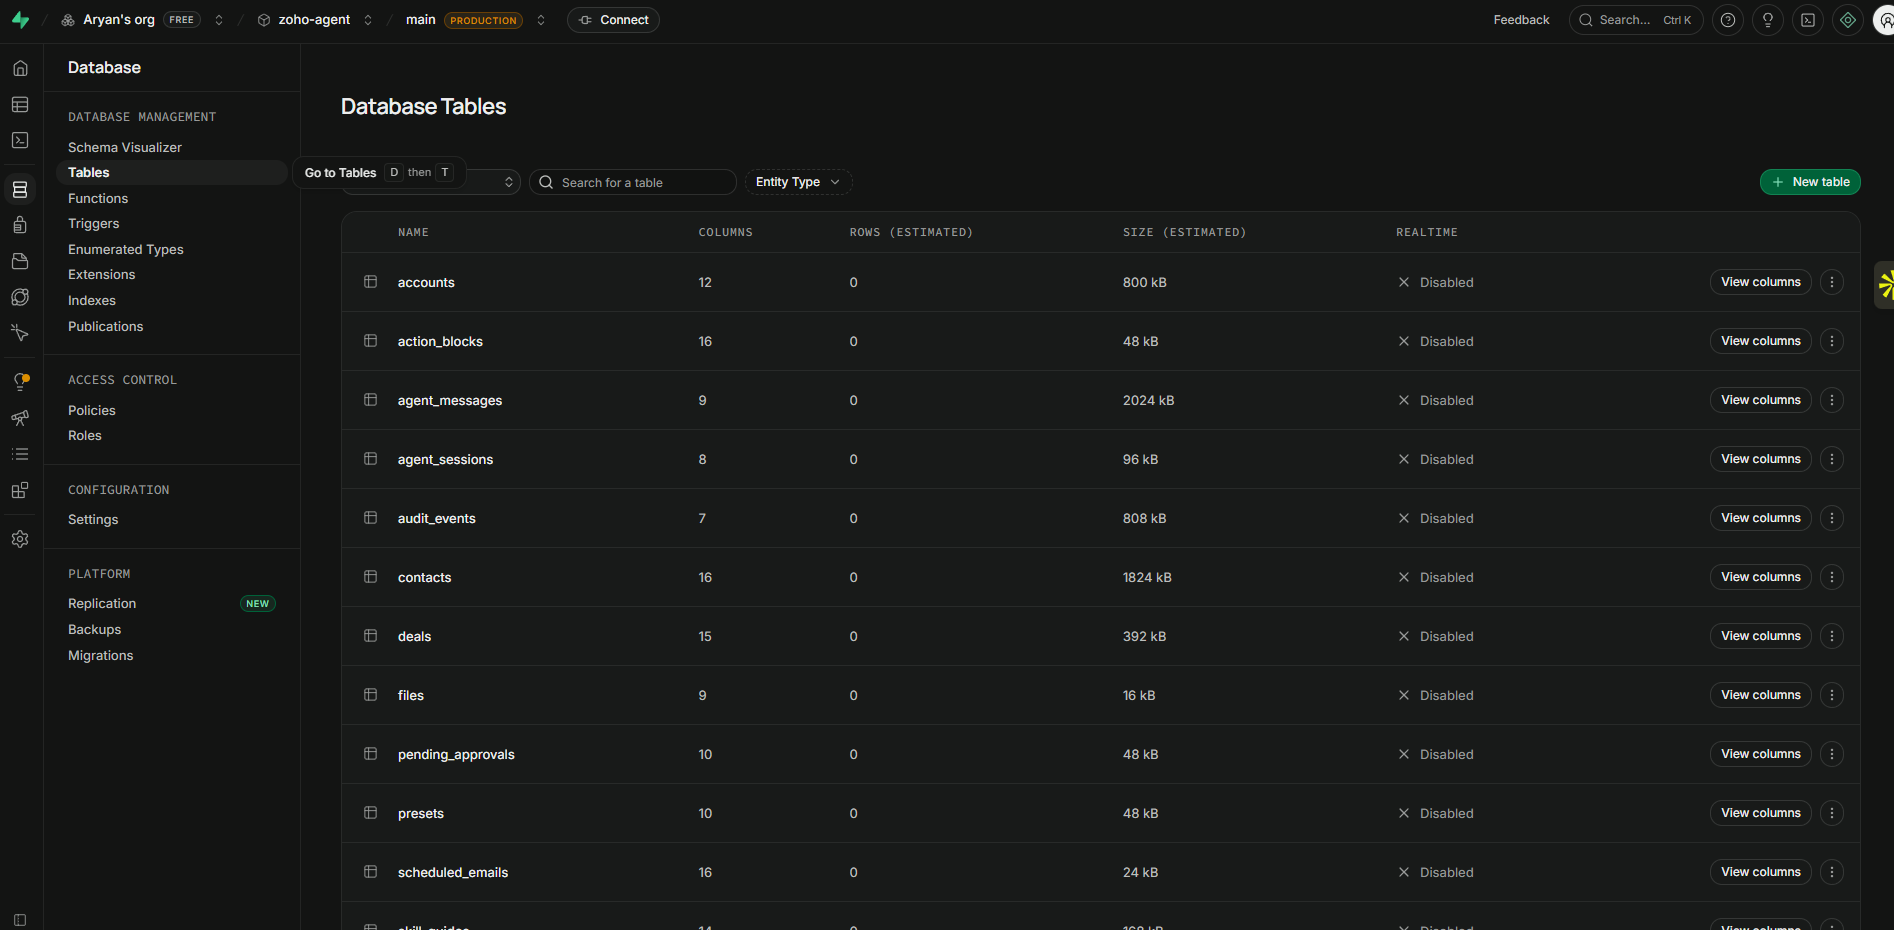This screenshot has width=1894, height=930.
Task: Open Functions in Database menu
Action: point(98,198)
